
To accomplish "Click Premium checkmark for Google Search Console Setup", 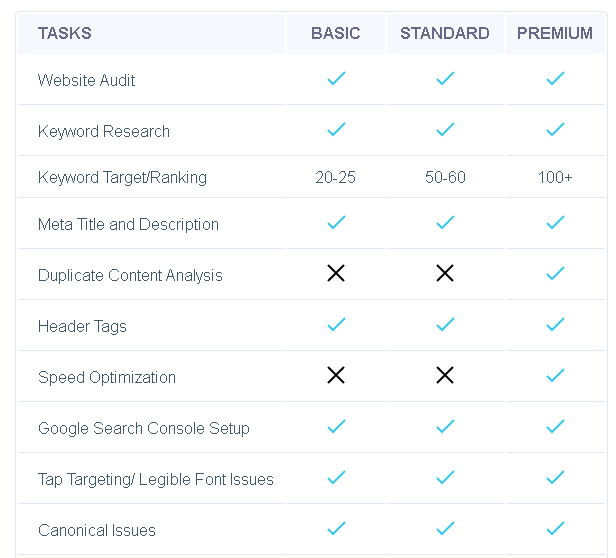I will coord(555,426).
